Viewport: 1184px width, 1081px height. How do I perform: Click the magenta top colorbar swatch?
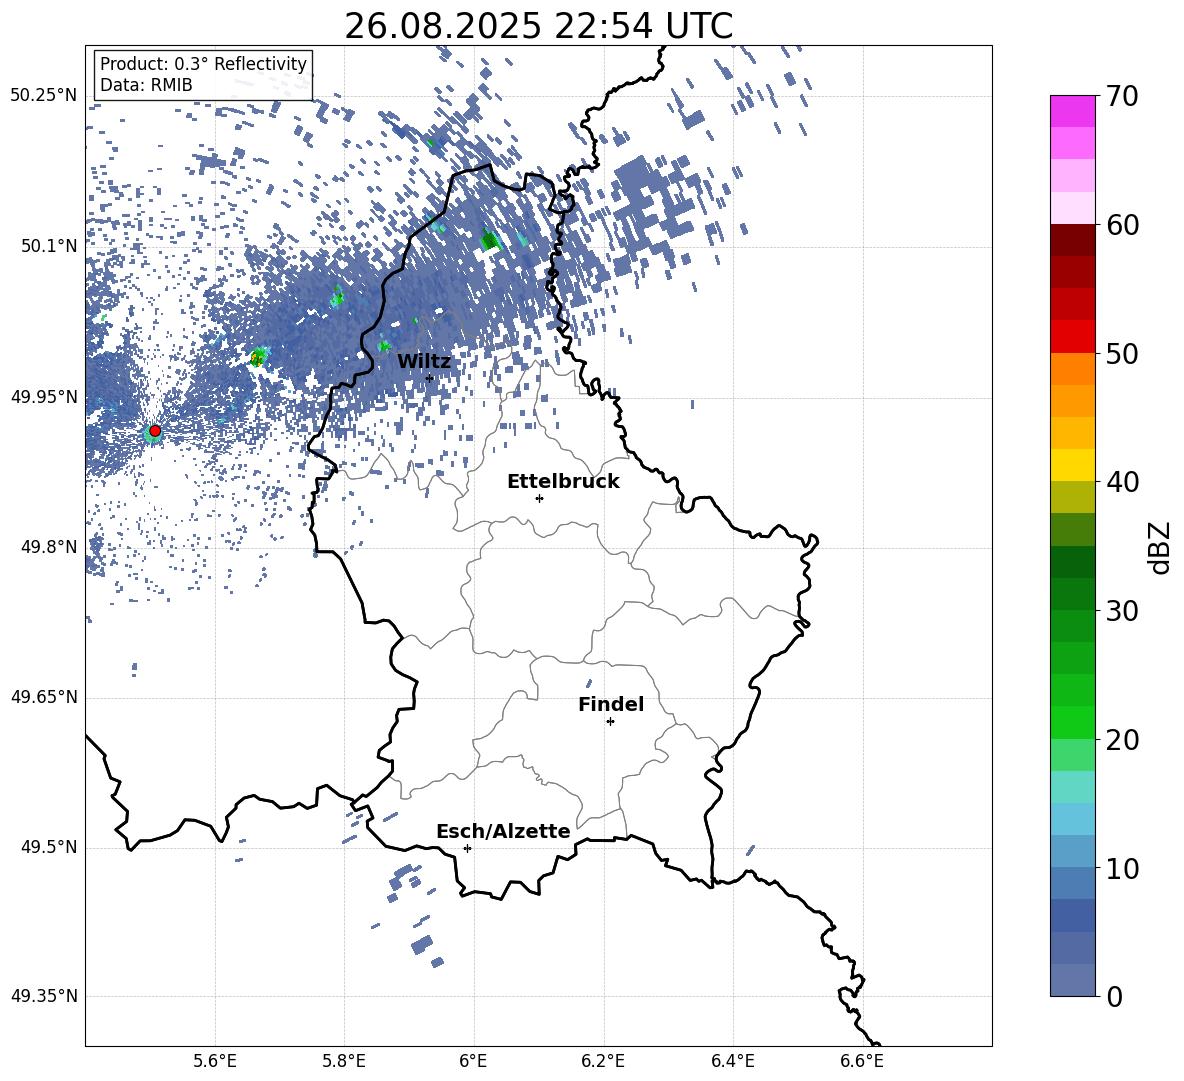tap(1072, 112)
